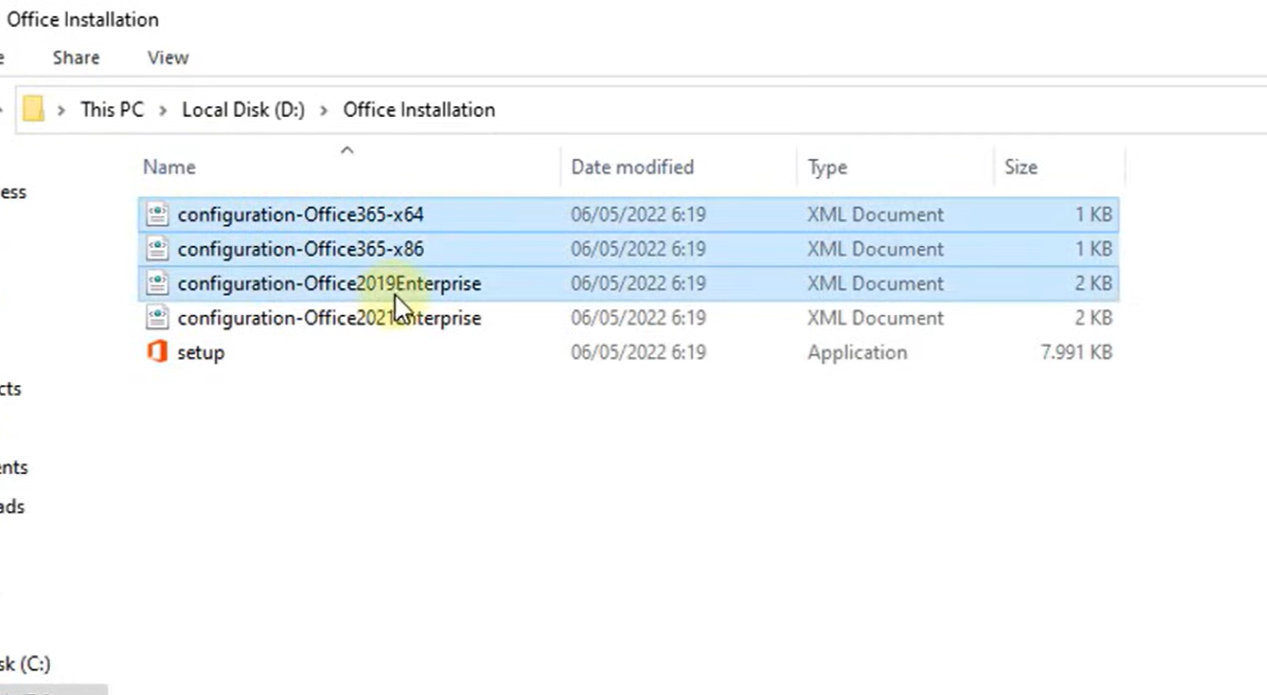Go to Local Disk (D:) in breadcrumb
The image size is (1267, 695).
pyautogui.click(x=243, y=110)
